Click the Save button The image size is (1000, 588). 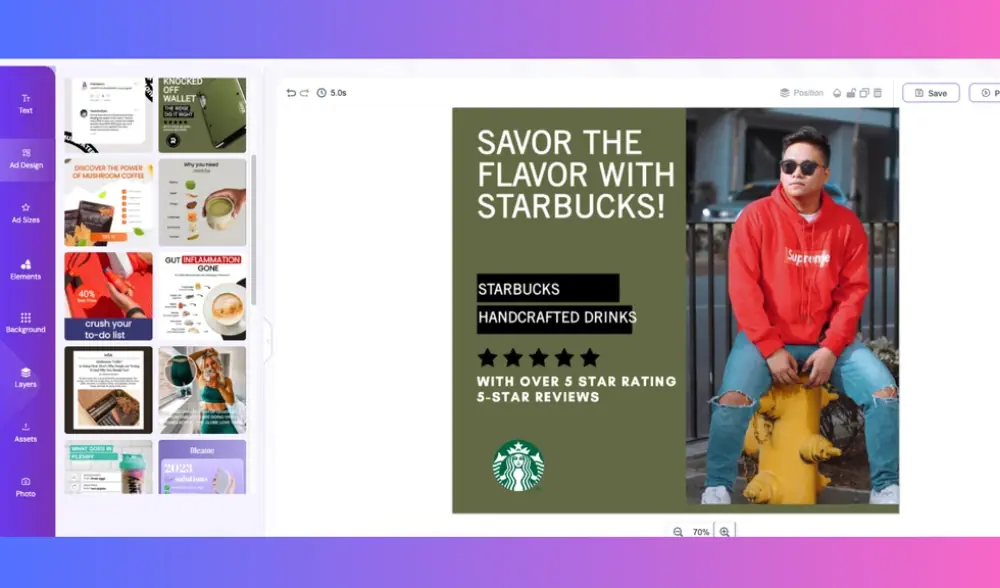click(930, 93)
